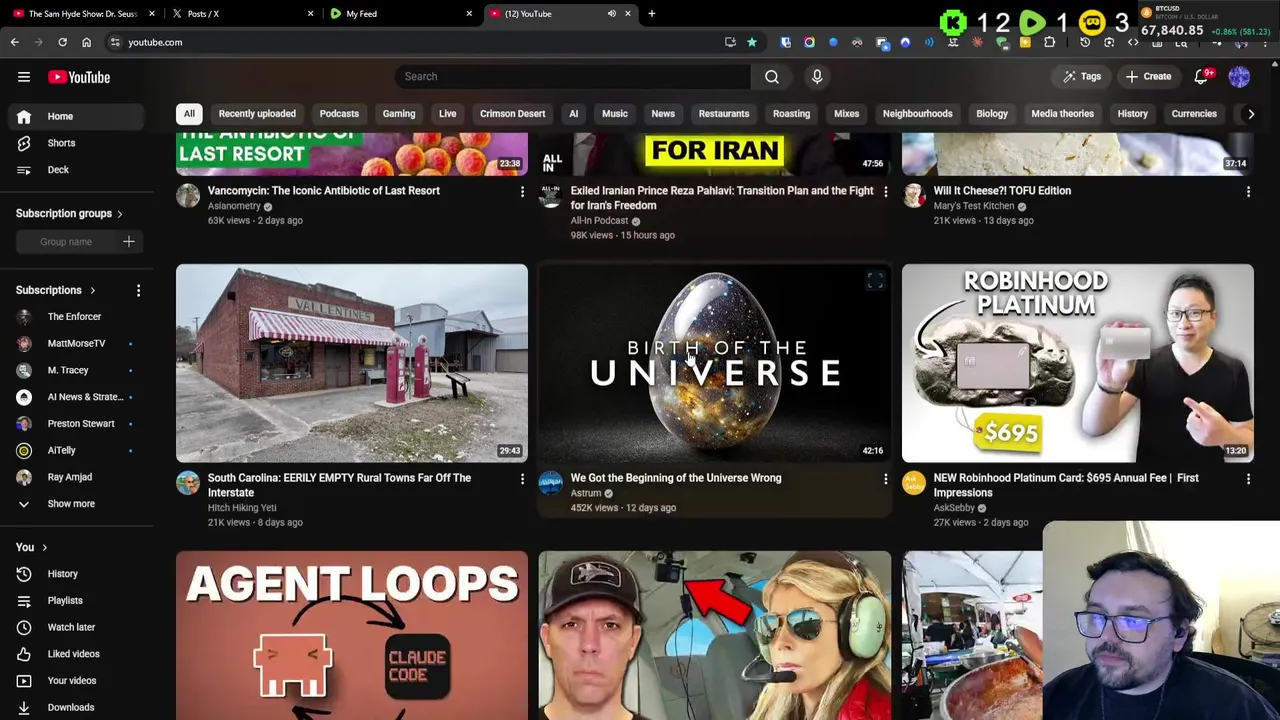Open the browser extensions puzzle icon
Viewport: 1280px width, 720px height.
[x=1049, y=42]
